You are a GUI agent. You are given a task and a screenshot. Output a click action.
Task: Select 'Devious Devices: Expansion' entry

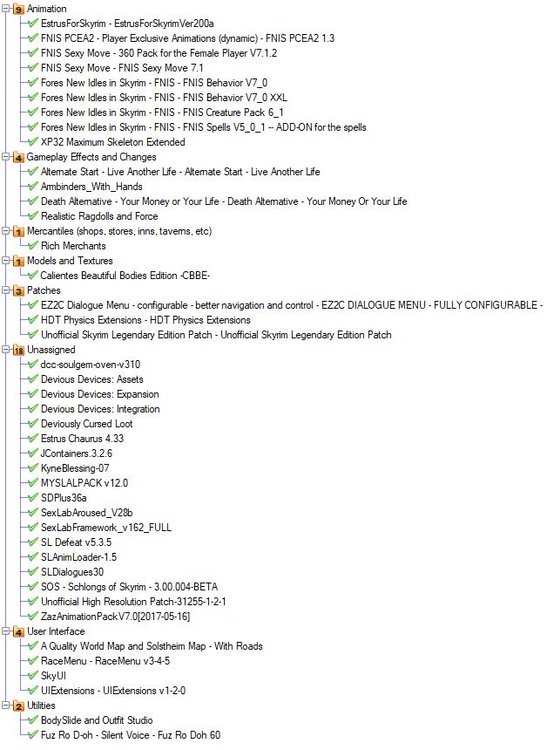[x=100, y=394]
